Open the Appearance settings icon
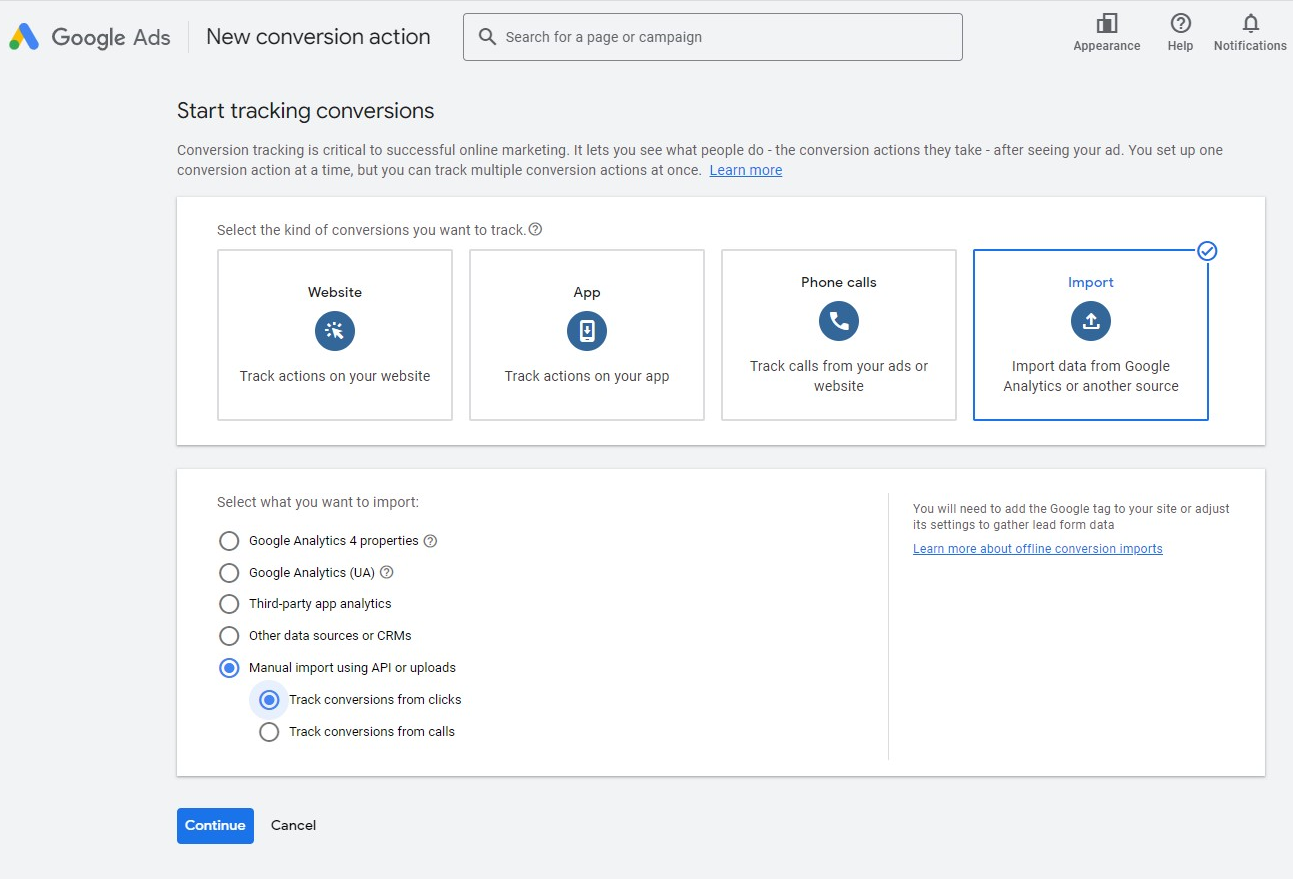The image size is (1293, 879). [x=1106, y=24]
